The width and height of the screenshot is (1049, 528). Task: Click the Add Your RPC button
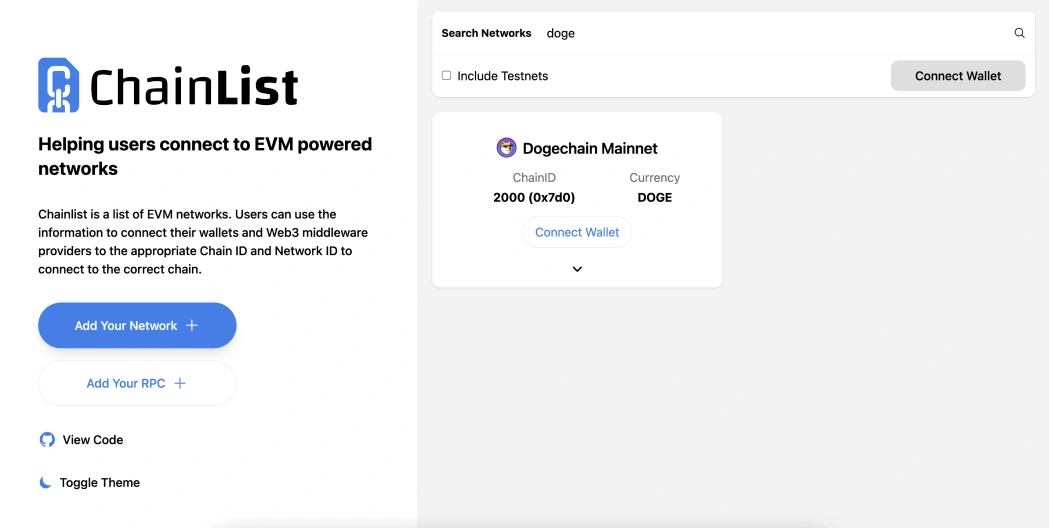coord(137,383)
